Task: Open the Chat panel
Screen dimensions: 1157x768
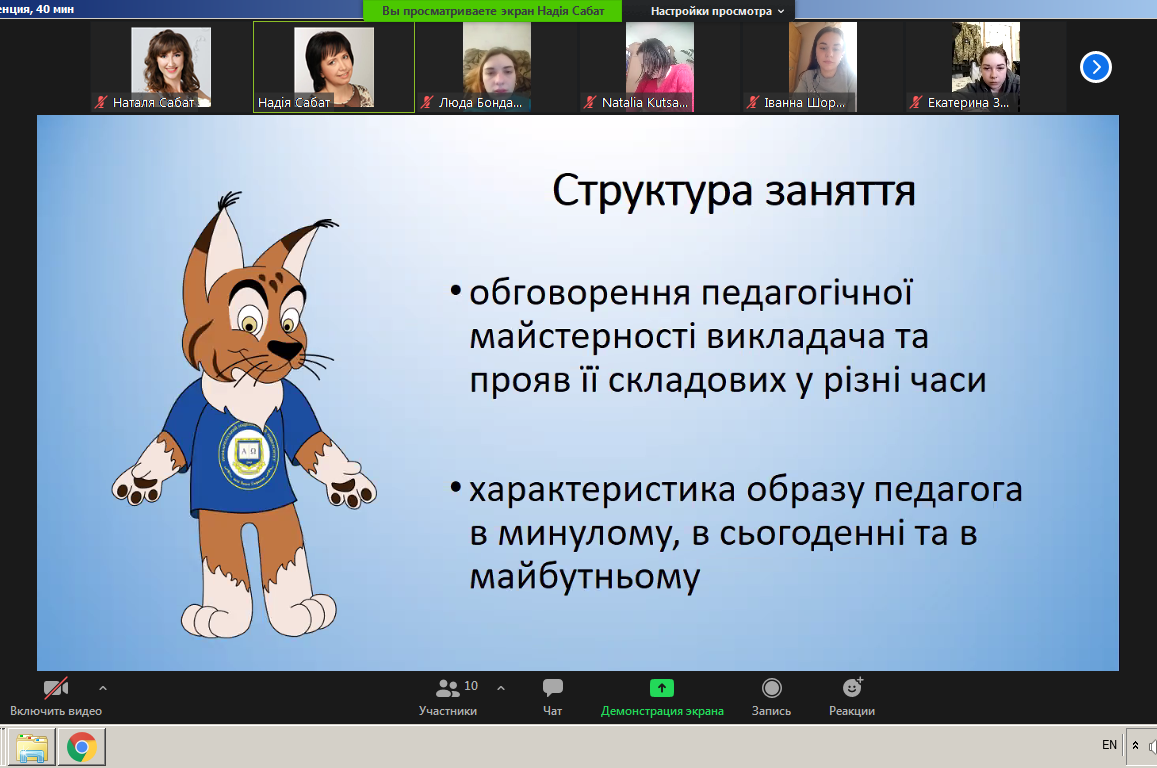Action: coord(552,689)
